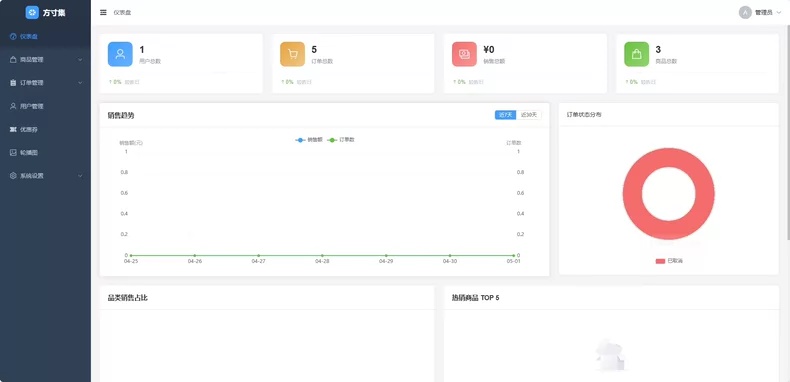Click the red 销售总额 money icon
This screenshot has width=790, height=382.
(464, 54)
